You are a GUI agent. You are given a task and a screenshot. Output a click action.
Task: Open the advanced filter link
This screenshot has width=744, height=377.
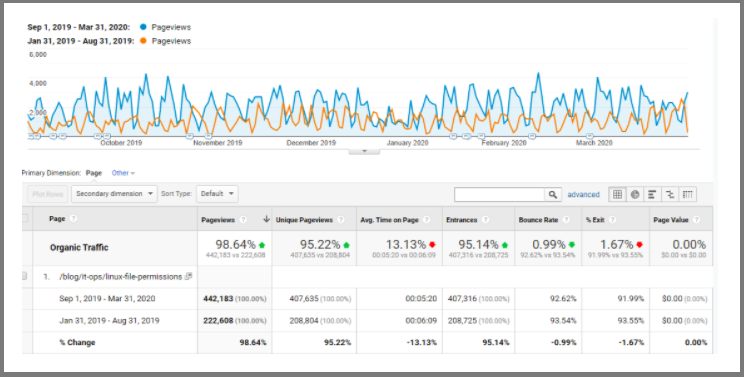583,194
